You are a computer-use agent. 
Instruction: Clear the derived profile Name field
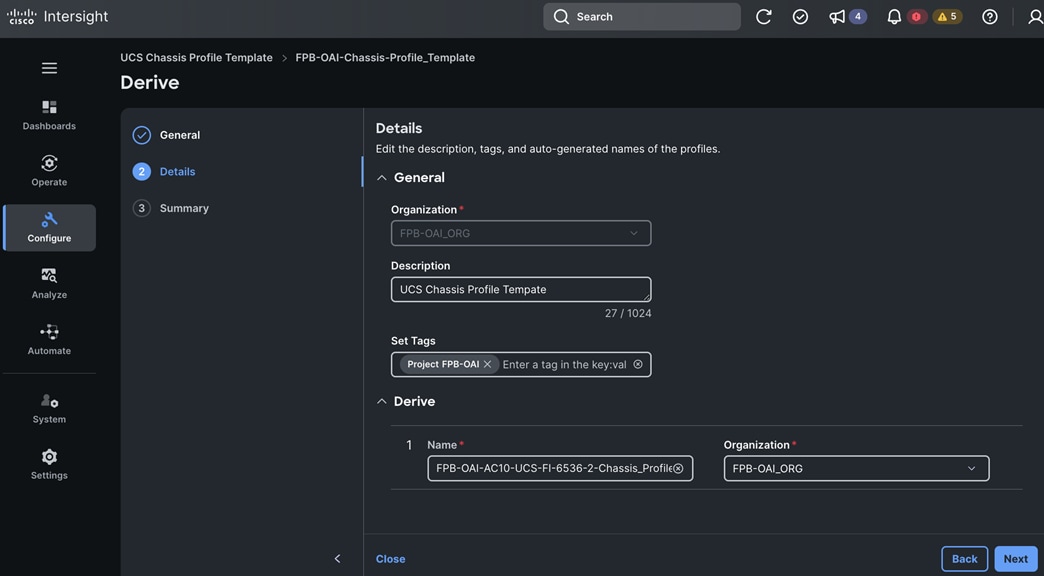[x=678, y=468]
